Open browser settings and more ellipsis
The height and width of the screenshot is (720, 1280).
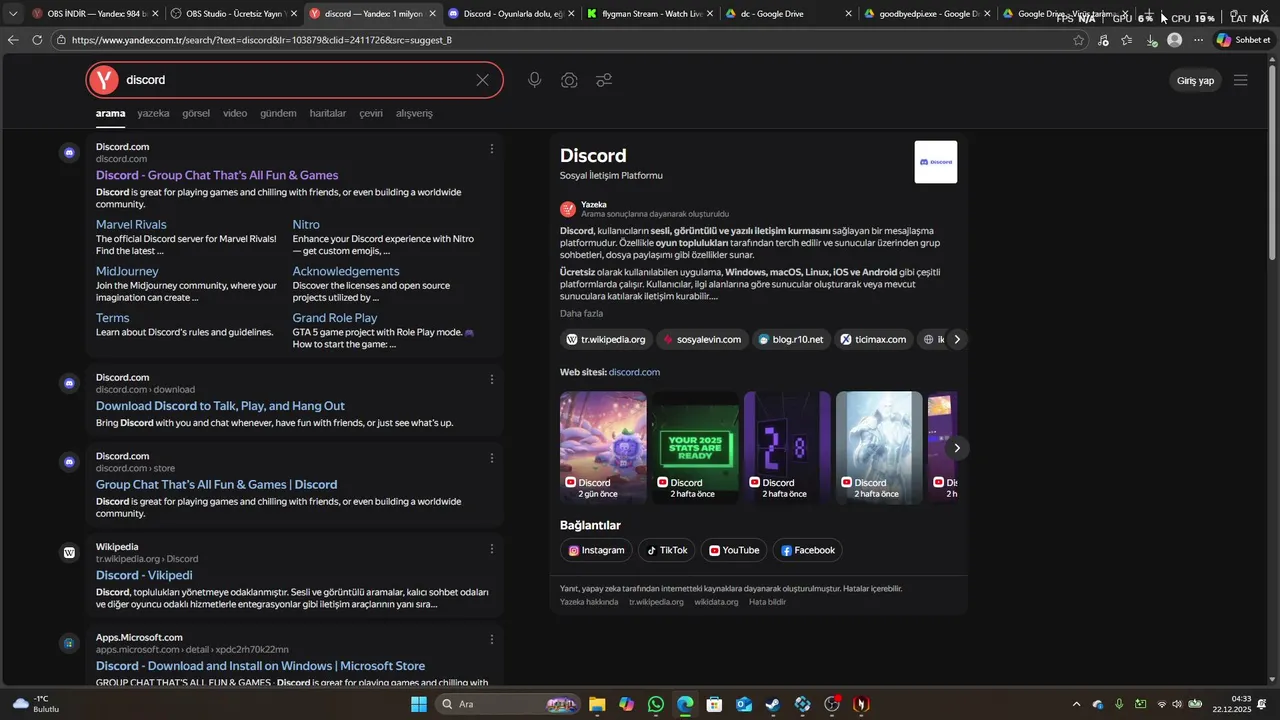pyautogui.click(x=1199, y=40)
